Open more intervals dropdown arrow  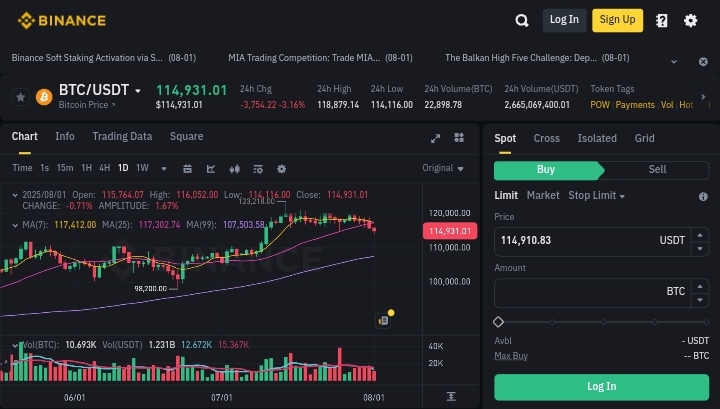[164, 169]
